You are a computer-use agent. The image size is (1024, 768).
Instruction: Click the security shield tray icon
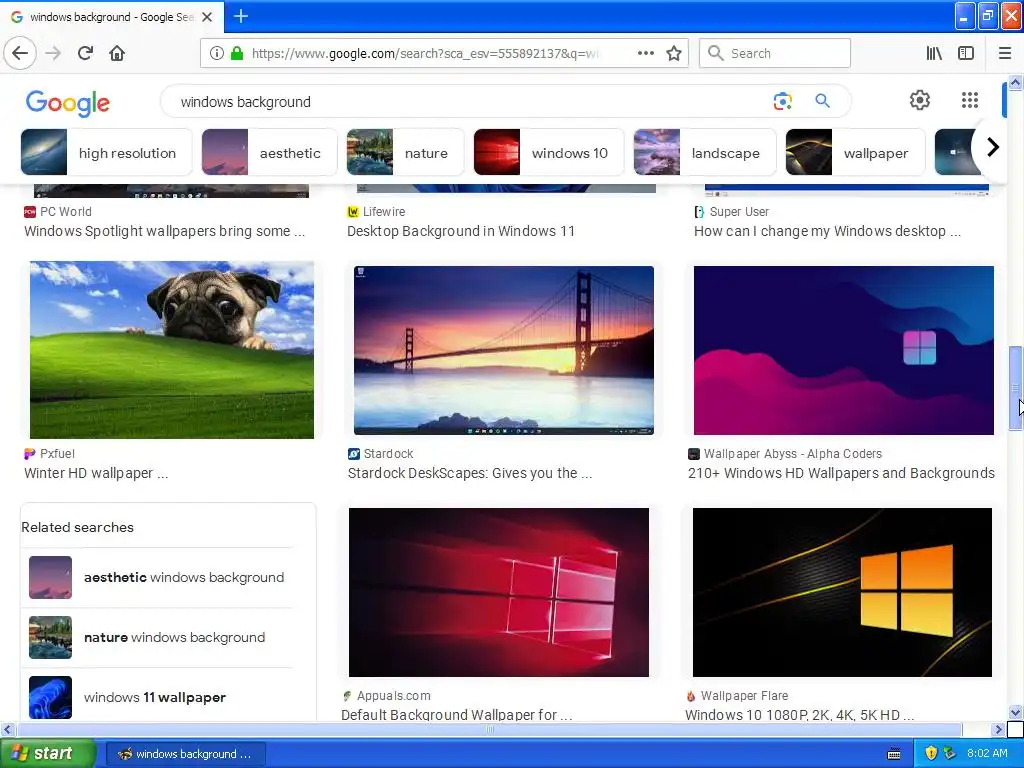[931, 754]
